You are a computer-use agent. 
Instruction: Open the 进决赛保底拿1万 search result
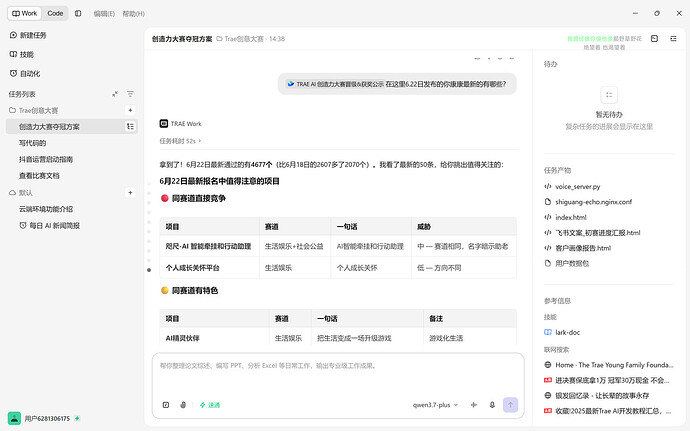(x=612, y=380)
